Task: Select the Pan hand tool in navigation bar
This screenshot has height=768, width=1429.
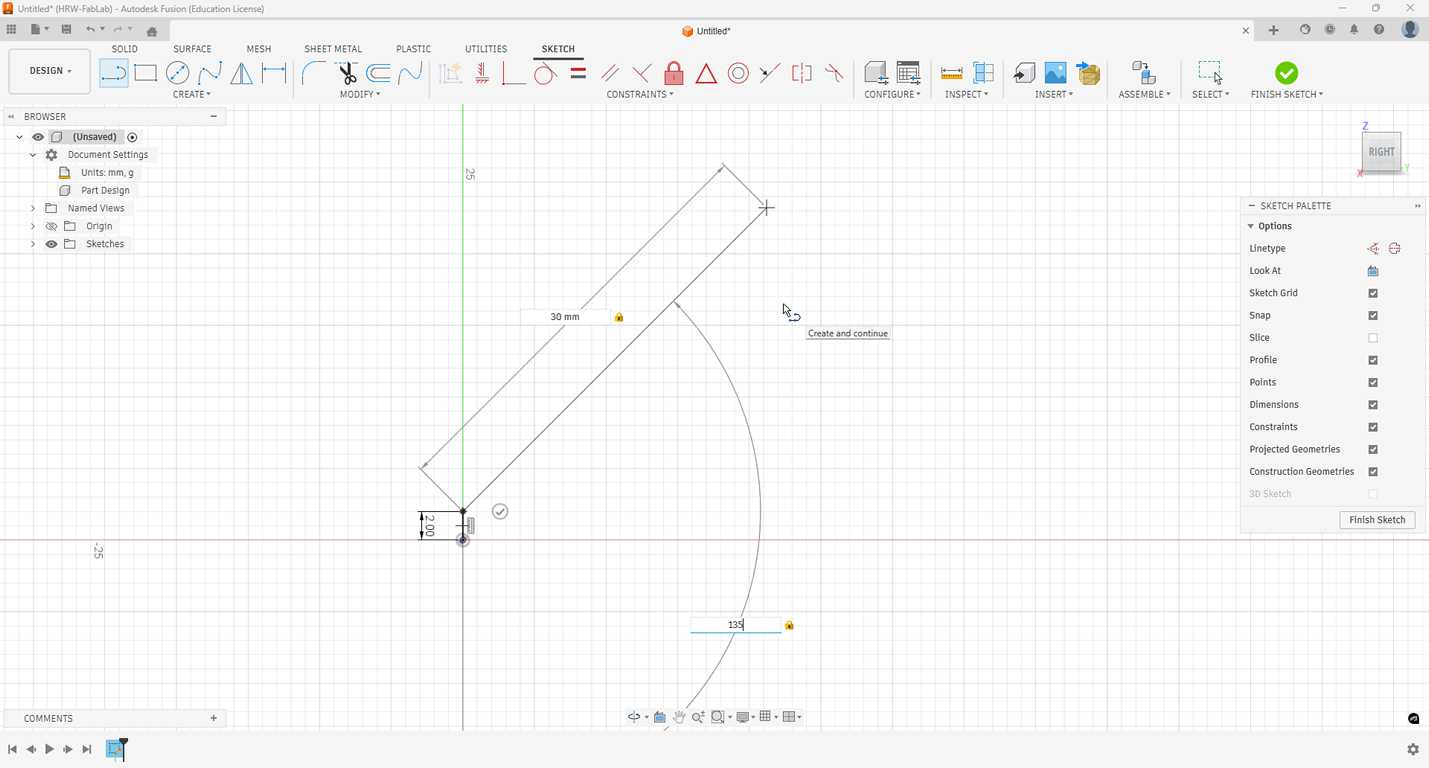Action: (679, 717)
